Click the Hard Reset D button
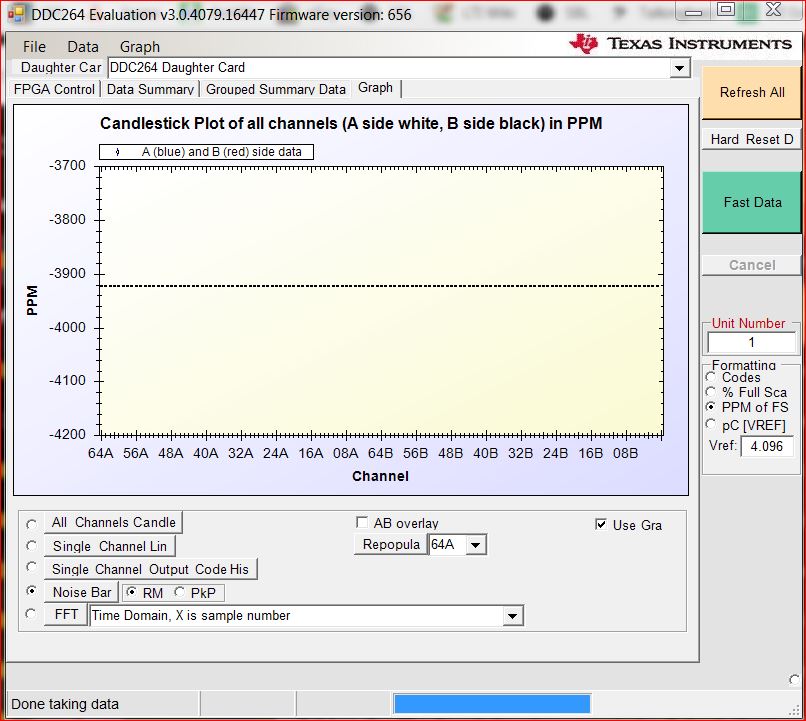Viewport: 806px width, 721px height. pos(752,139)
